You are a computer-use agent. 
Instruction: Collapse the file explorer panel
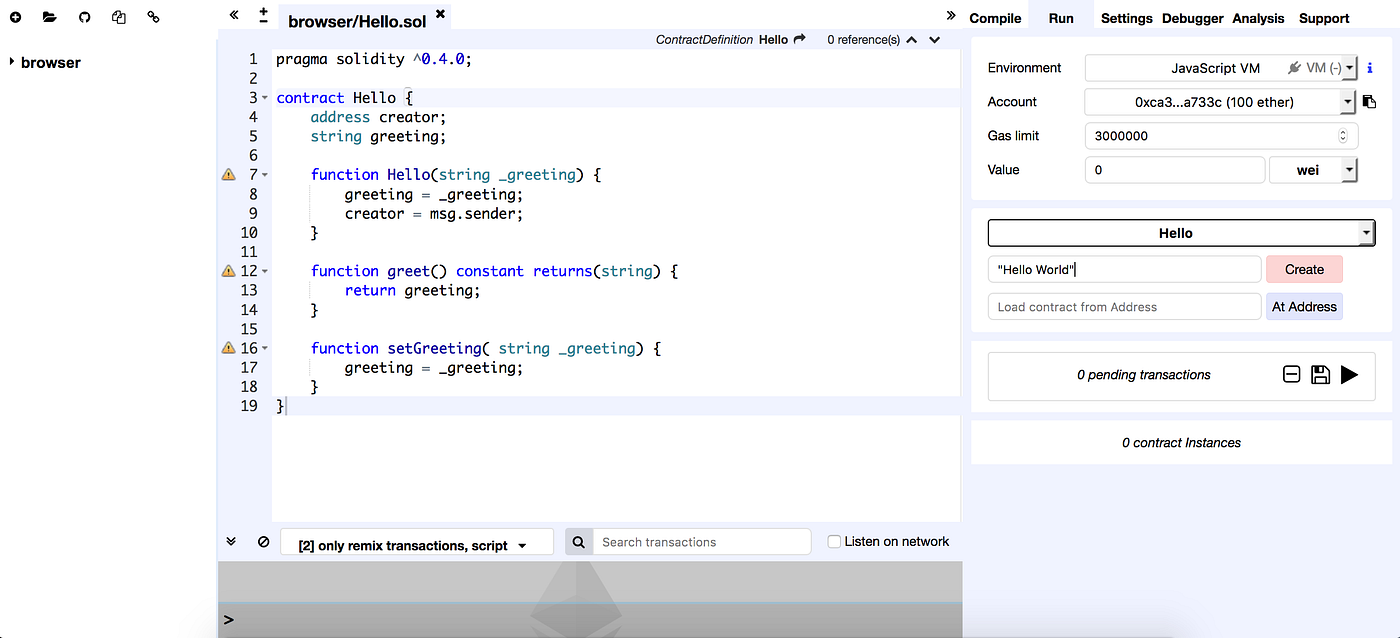tap(233, 15)
